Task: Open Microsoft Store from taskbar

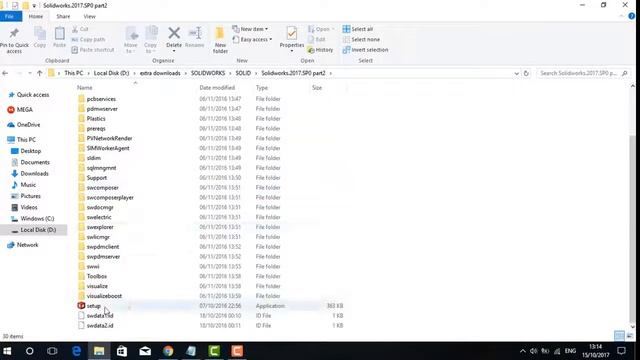Action: (122, 351)
